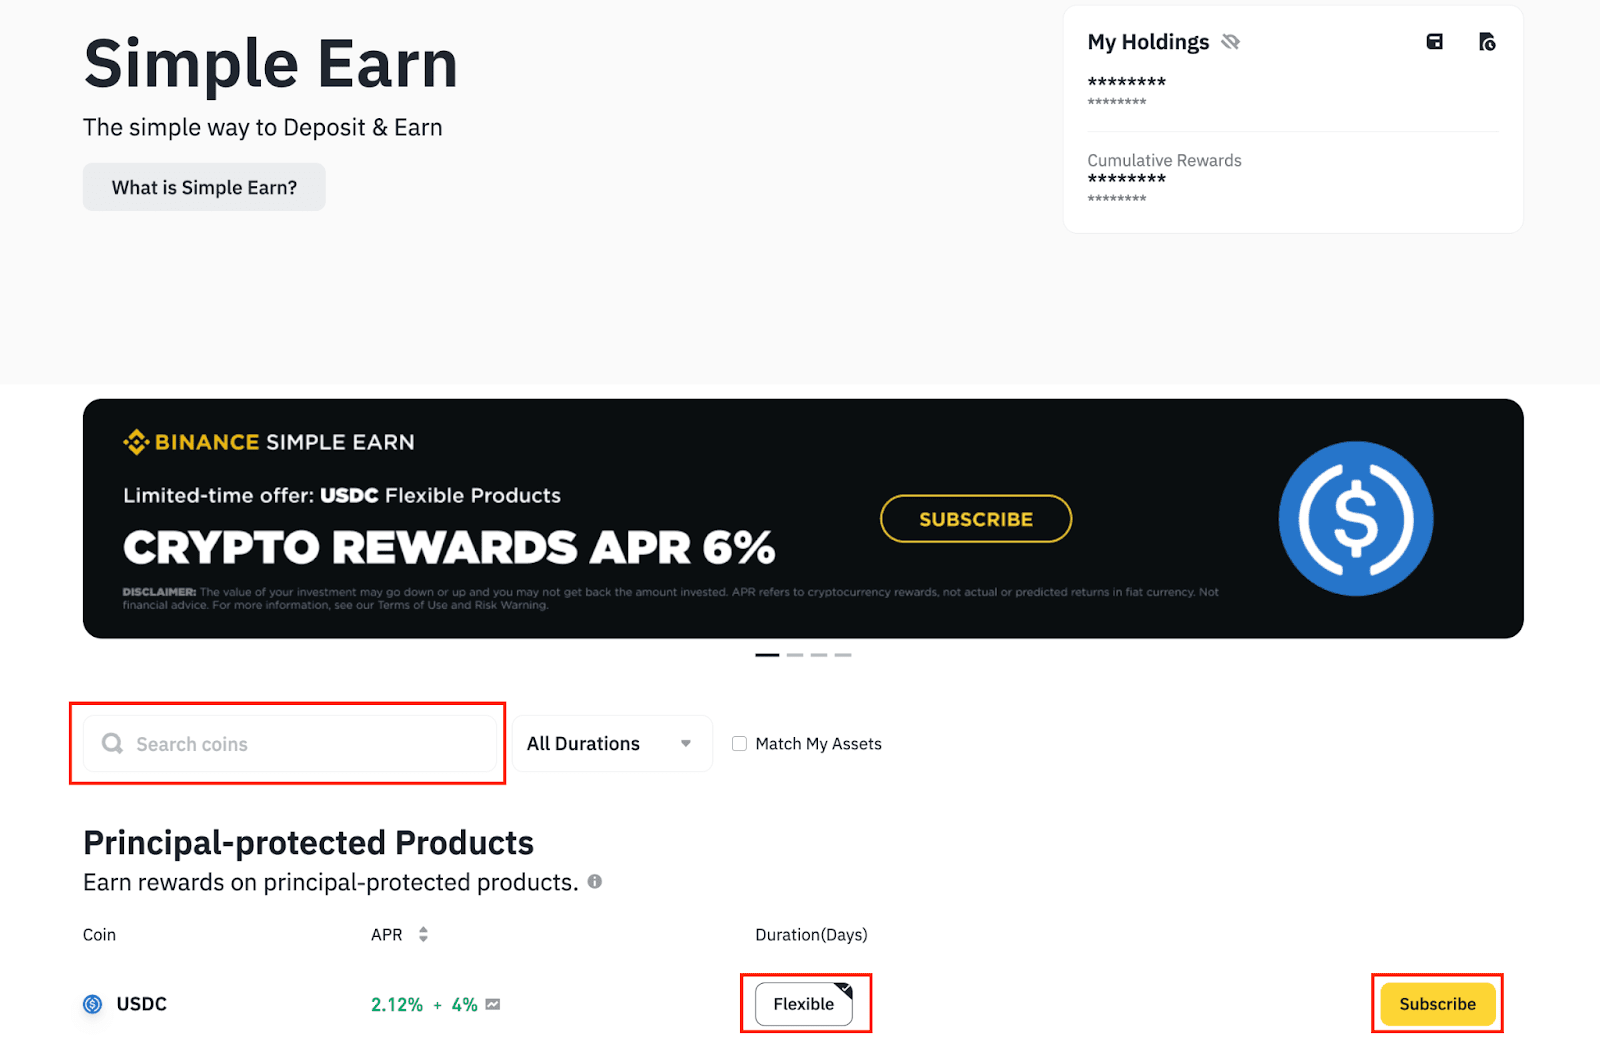Sort the table by APR arrows
The width and height of the screenshot is (1600, 1052).
point(423,935)
